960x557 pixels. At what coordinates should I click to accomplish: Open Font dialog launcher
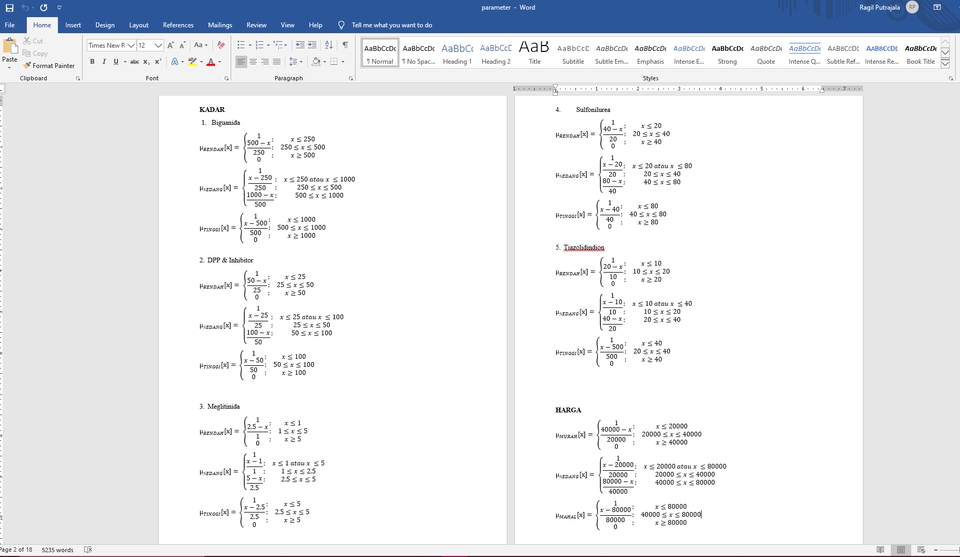coord(227,78)
